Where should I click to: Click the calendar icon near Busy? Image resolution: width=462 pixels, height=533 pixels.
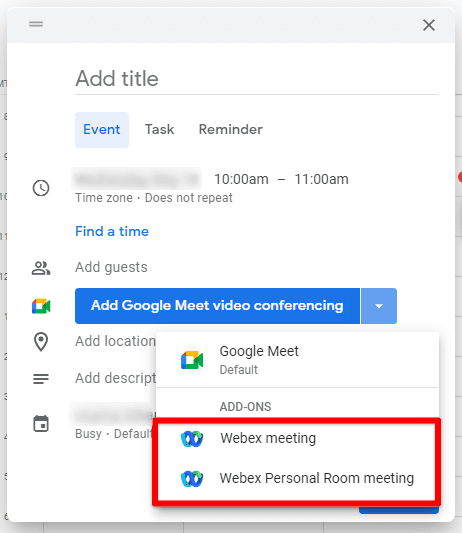41,424
